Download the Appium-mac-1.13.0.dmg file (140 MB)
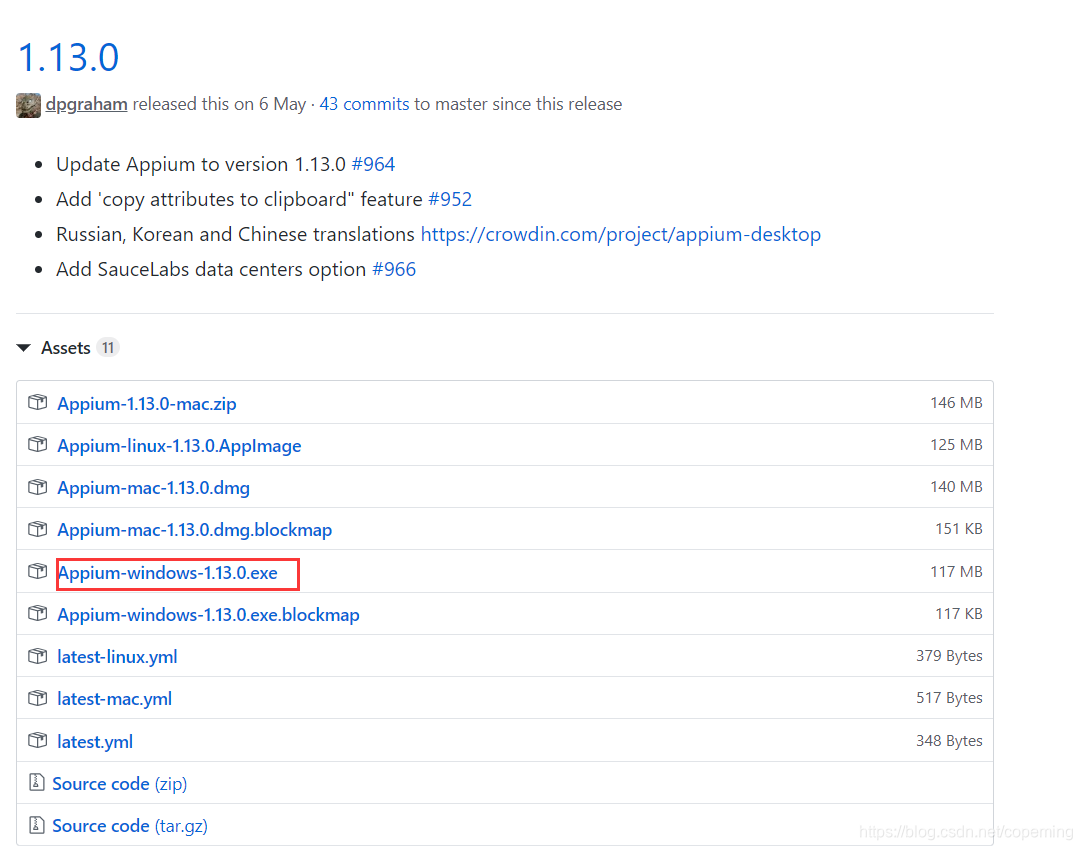Screen dimensions: 1082x850 click(x=154, y=488)
